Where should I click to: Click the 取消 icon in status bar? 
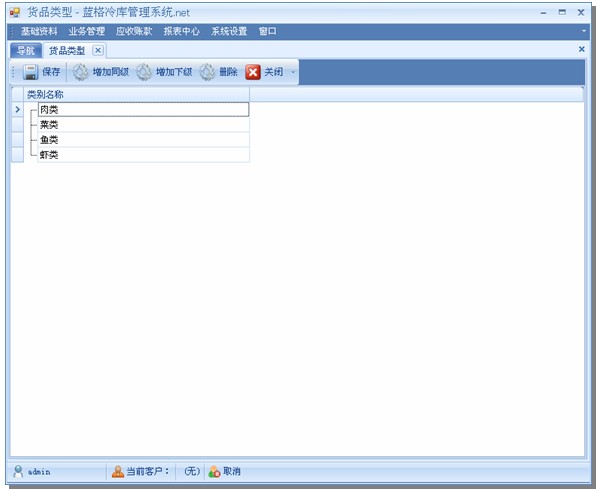tap(214, 471)
